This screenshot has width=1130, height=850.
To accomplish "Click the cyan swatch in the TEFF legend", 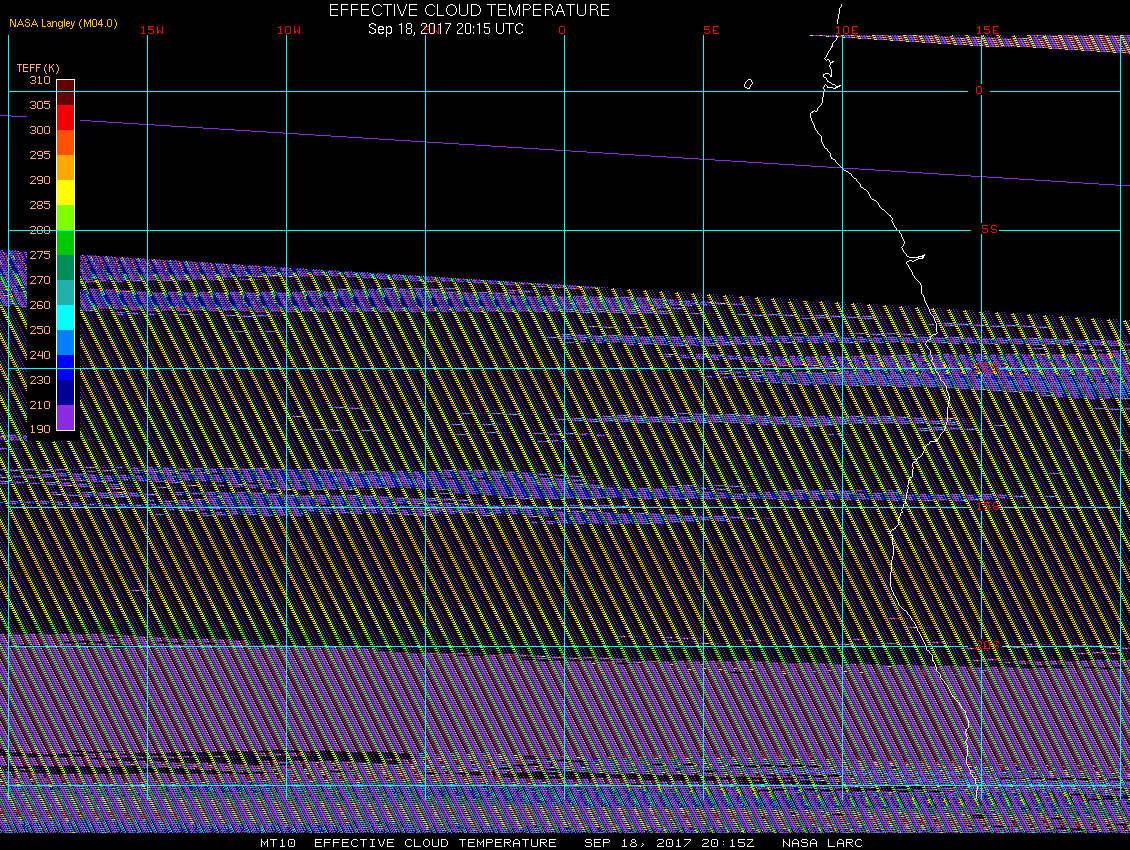I will [x=66, y=317].
